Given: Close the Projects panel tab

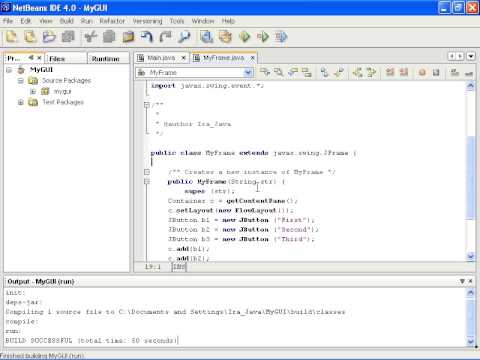Looking at the screenshot, I should point(39,58).
